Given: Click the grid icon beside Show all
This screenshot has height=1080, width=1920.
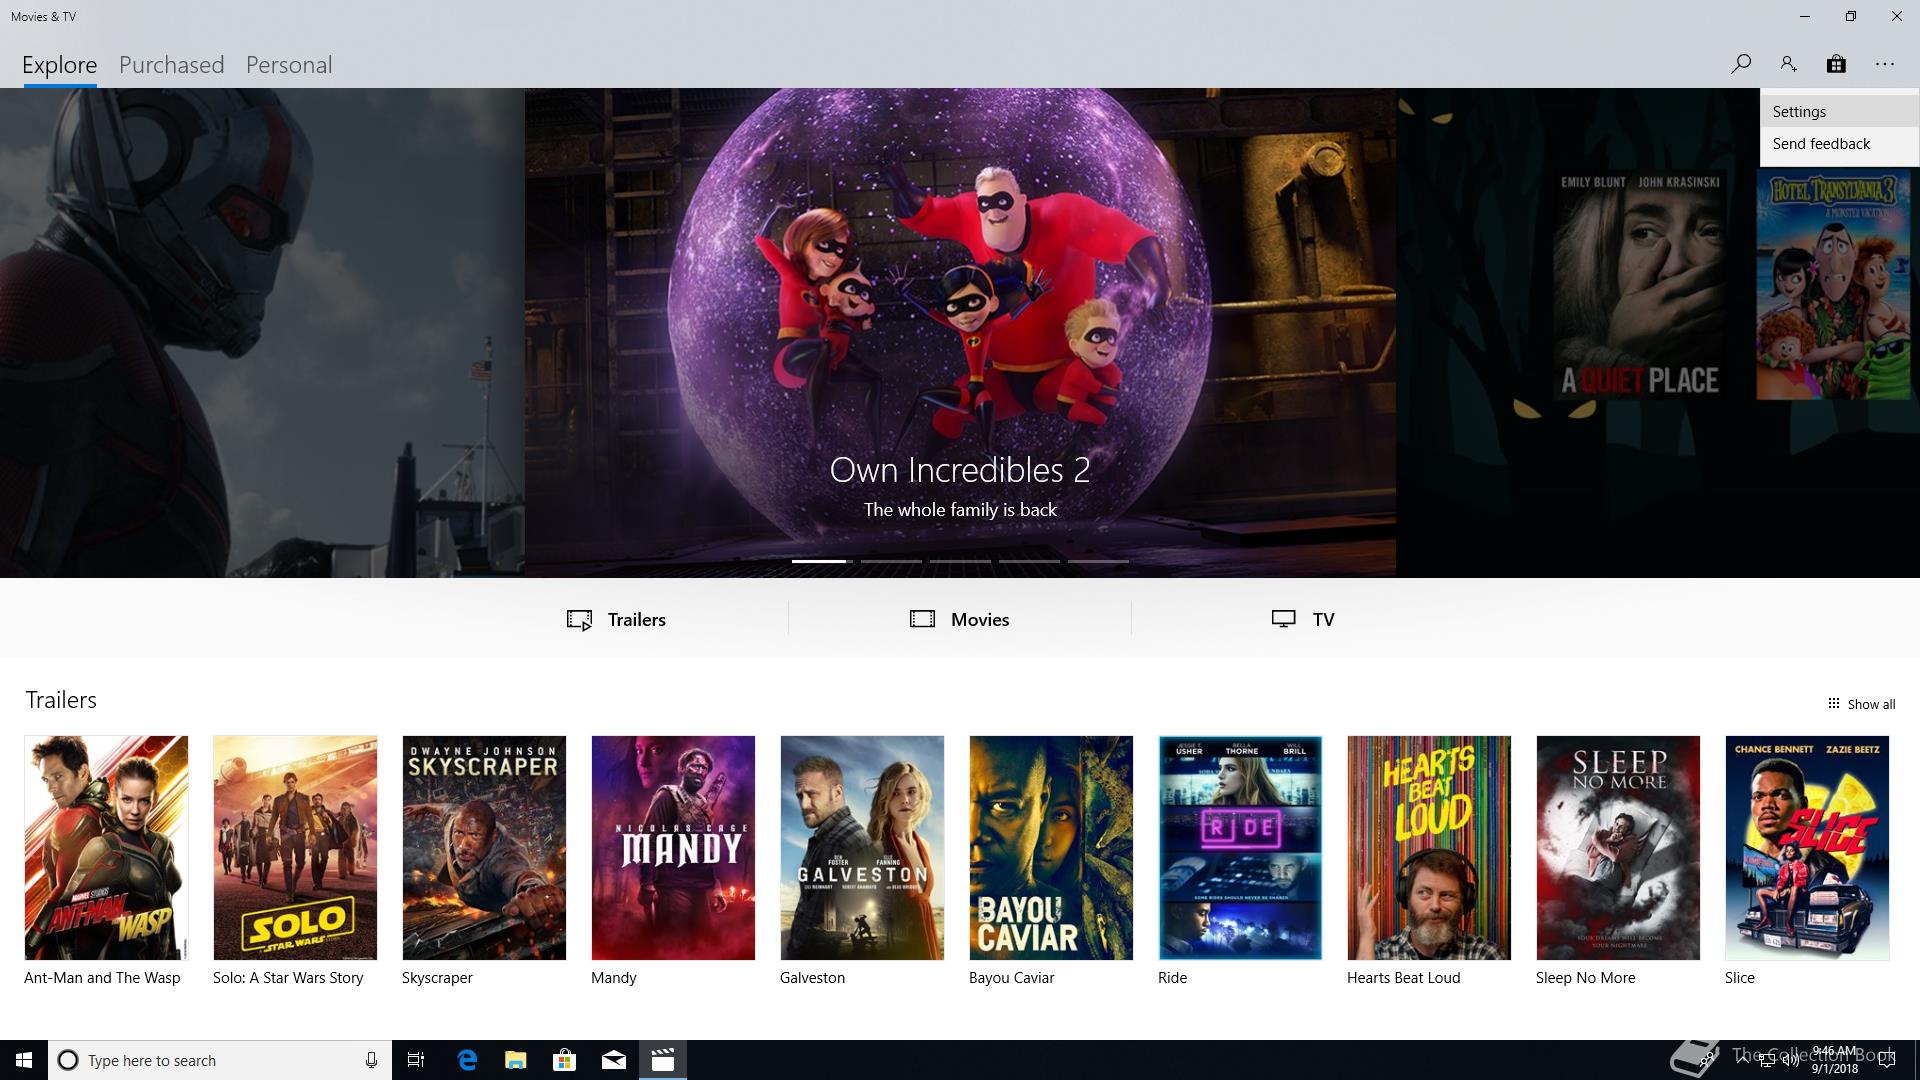Looking at the screenshot, I should point(1833,703).
